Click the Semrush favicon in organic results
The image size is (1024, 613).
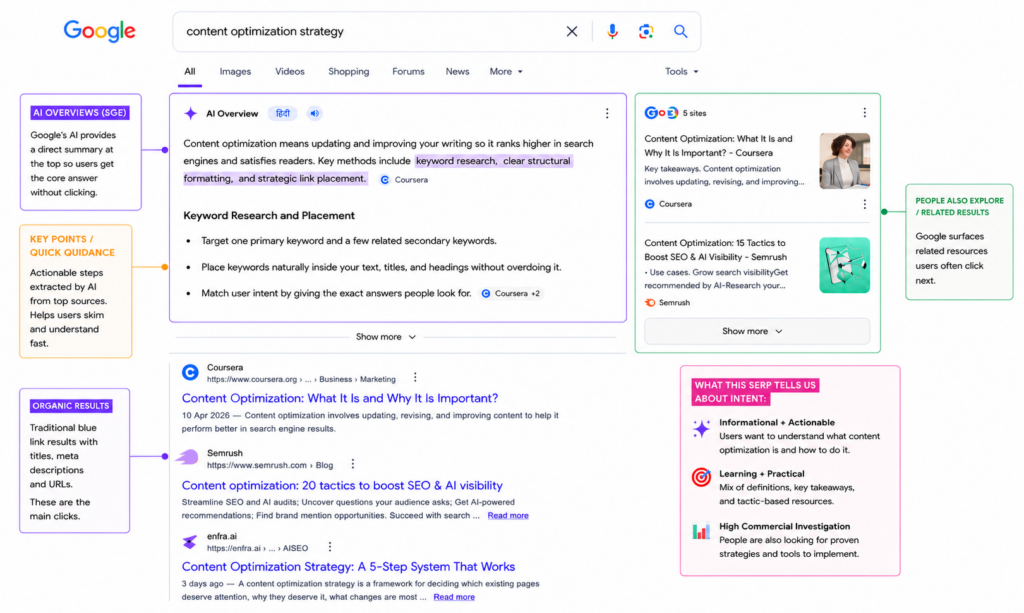point(188,457)
